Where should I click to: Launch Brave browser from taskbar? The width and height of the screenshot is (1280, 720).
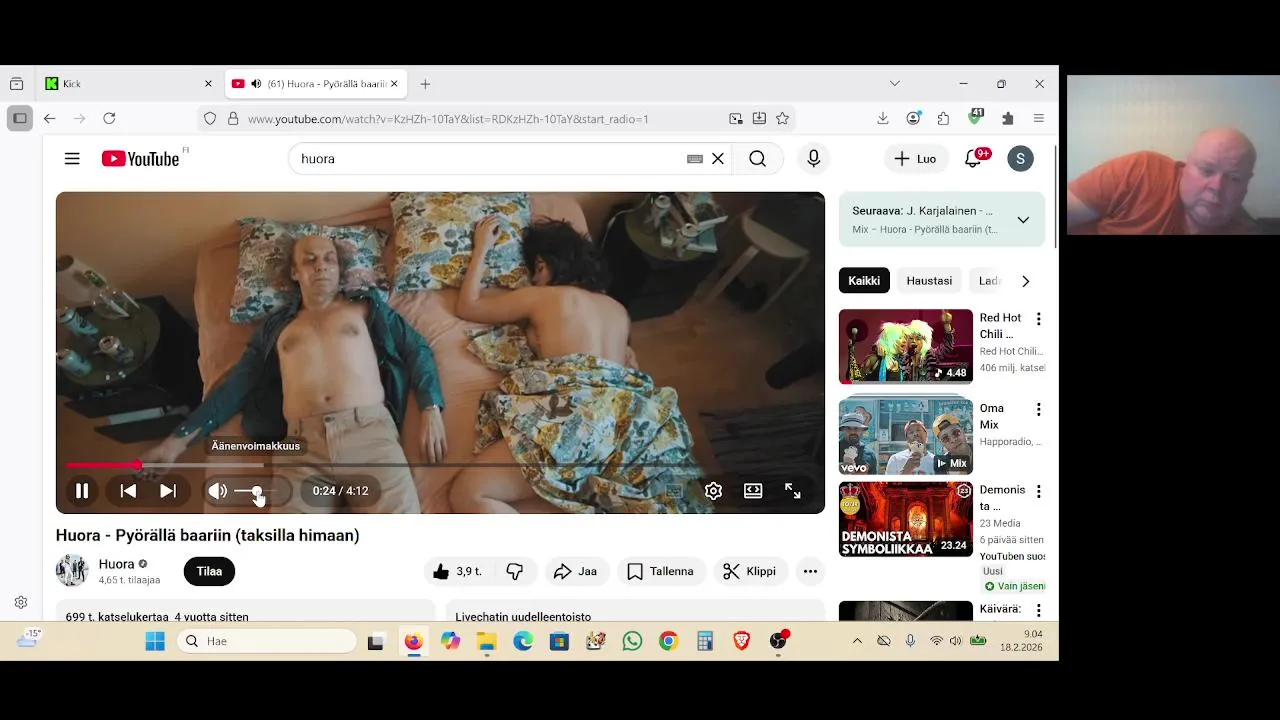coord(742,642)
